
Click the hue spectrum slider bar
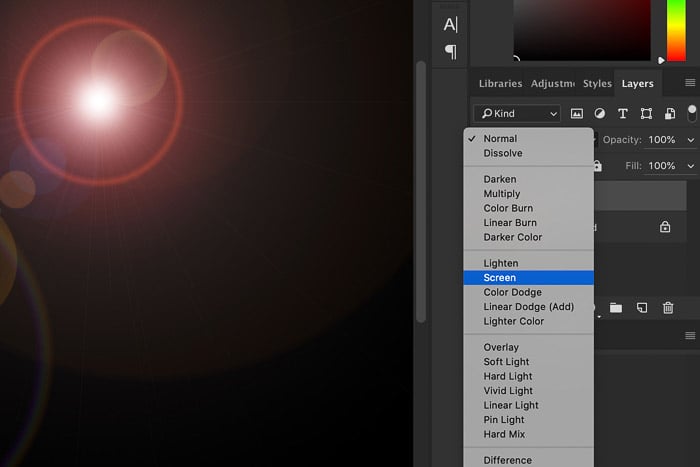pos(676,30)
